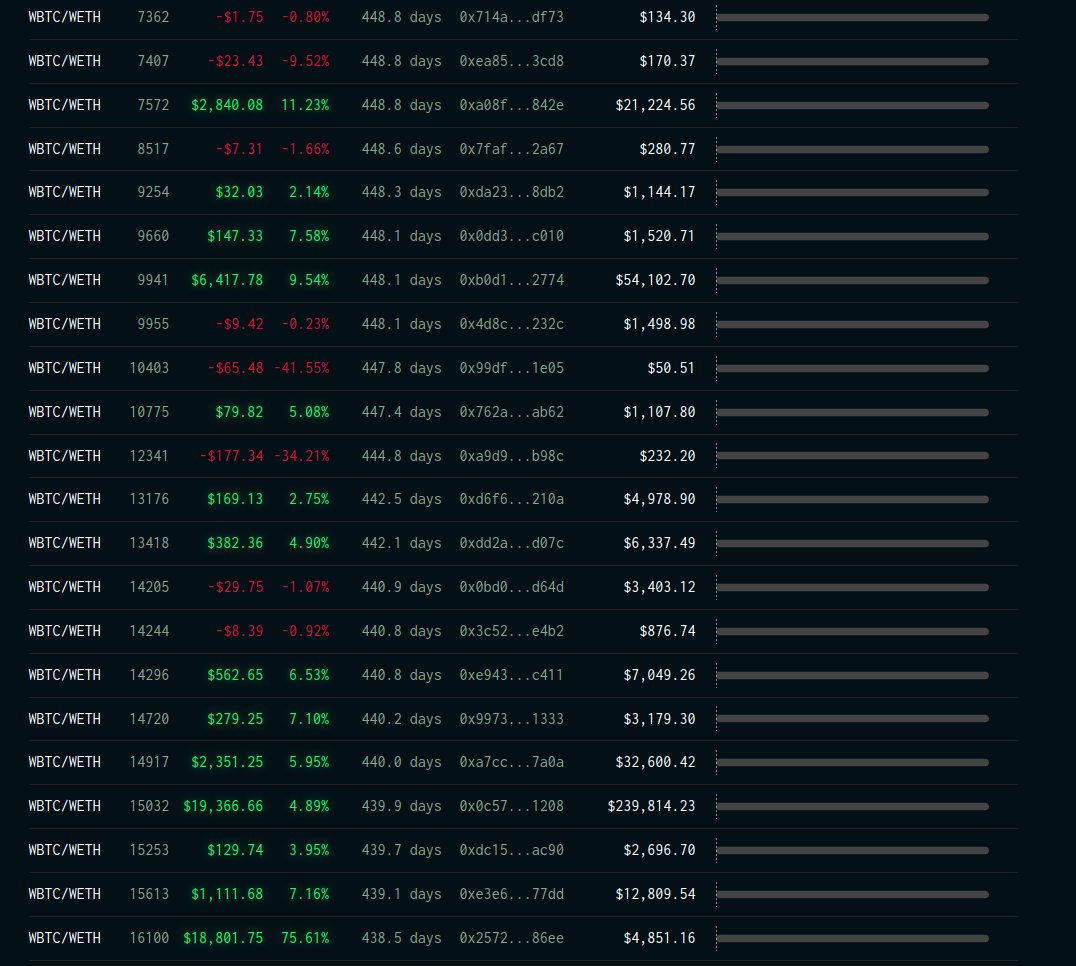Click position ID 7362

point(153,17)
